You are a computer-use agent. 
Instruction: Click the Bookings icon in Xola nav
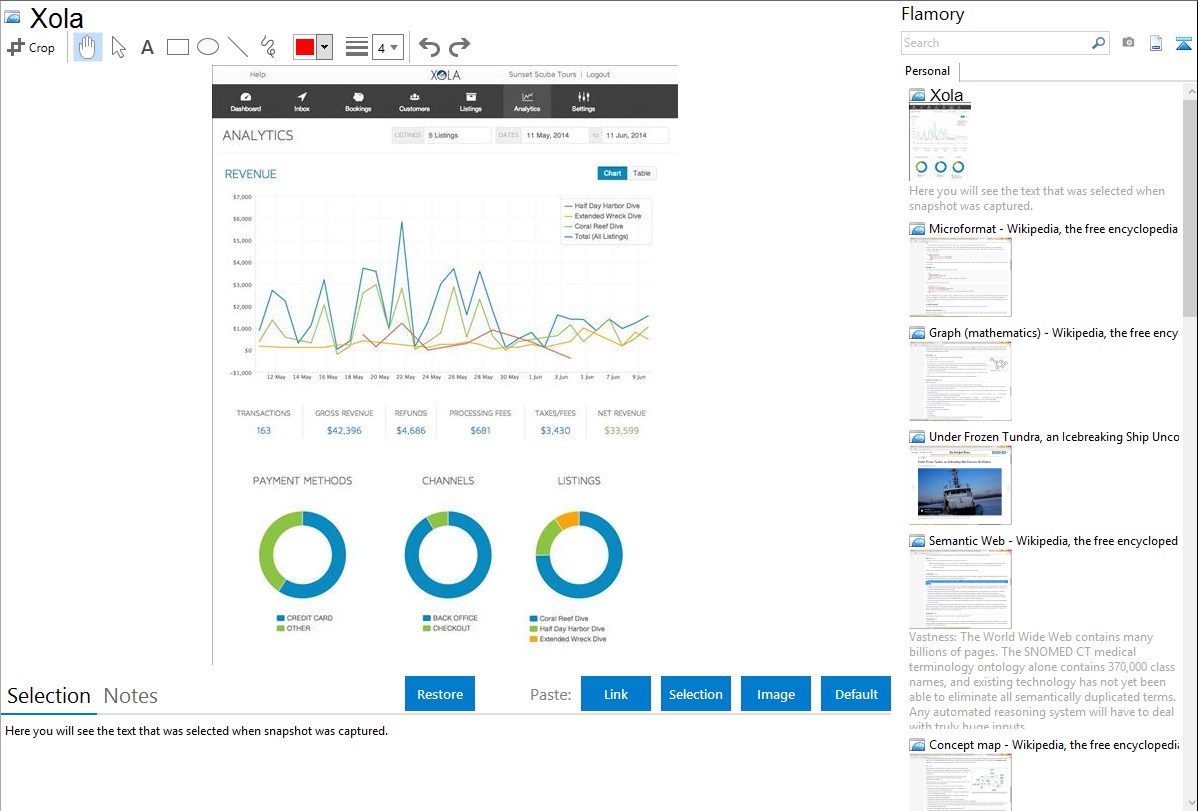click(358, 102)
